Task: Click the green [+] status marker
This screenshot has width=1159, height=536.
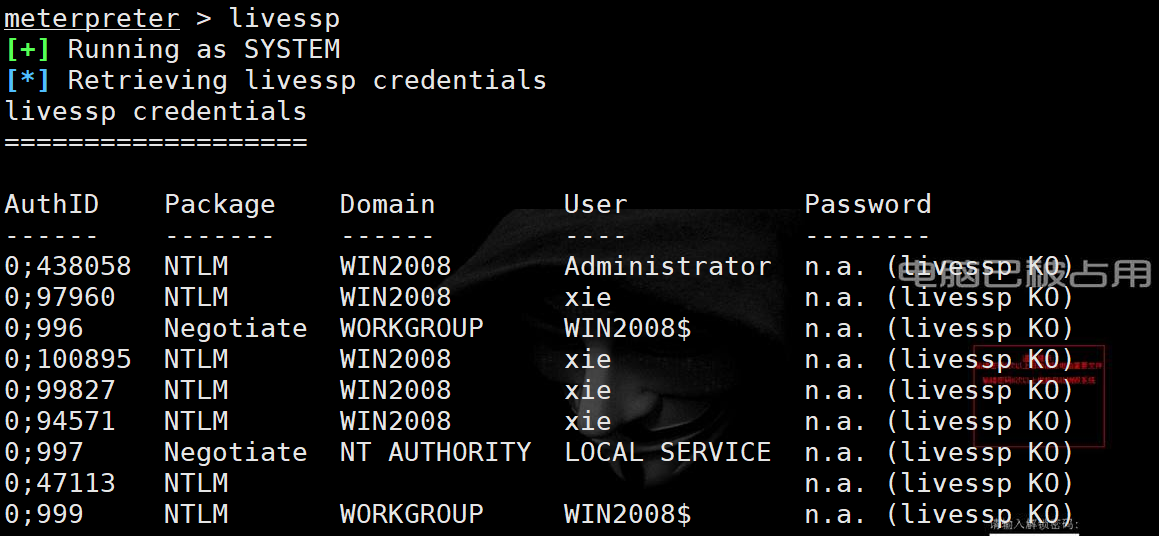Action: click(x=27, y=50)
